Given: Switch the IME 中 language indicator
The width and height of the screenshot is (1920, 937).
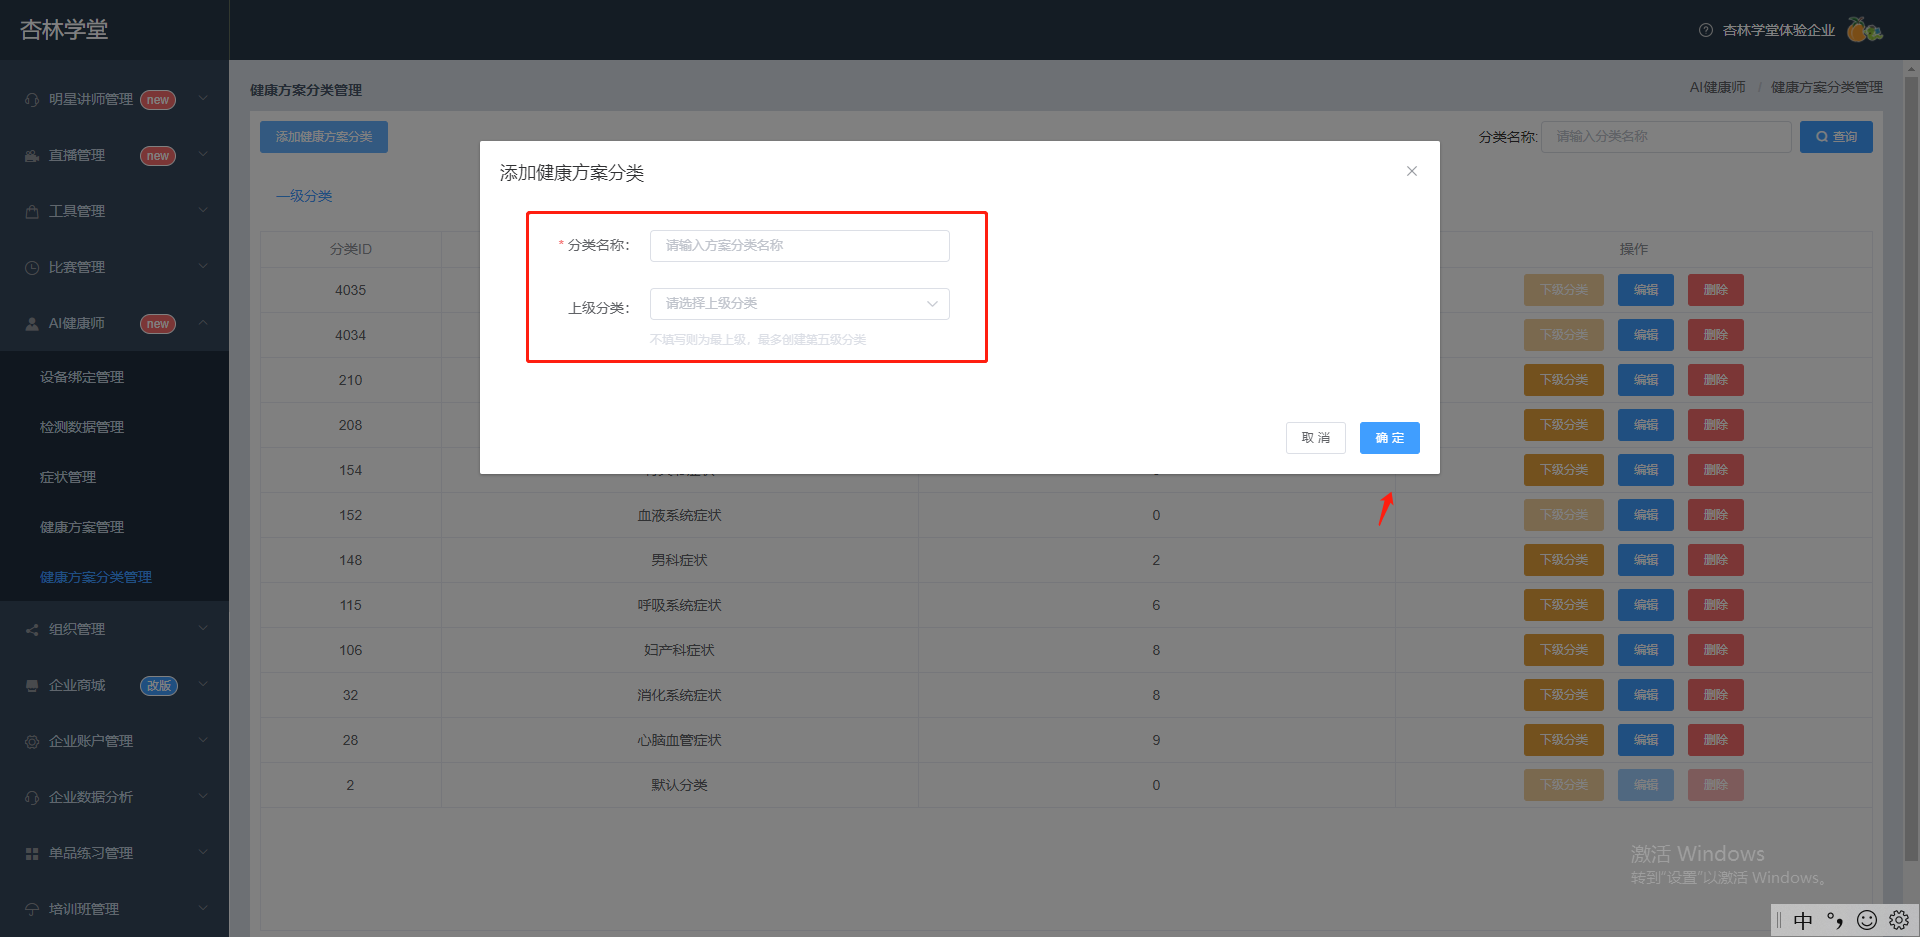Looking at the screenshot, I should point(1803,920).
